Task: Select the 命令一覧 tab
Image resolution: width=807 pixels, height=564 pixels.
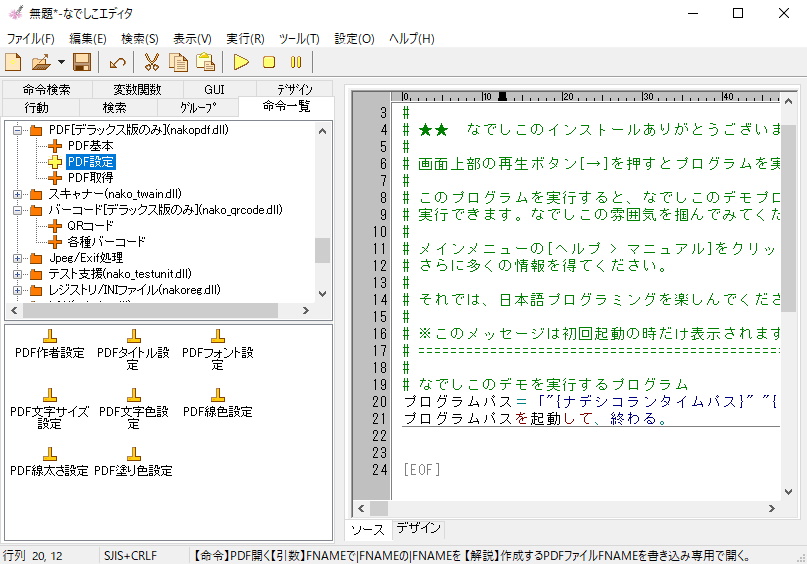Action: (x=286, y=107)
